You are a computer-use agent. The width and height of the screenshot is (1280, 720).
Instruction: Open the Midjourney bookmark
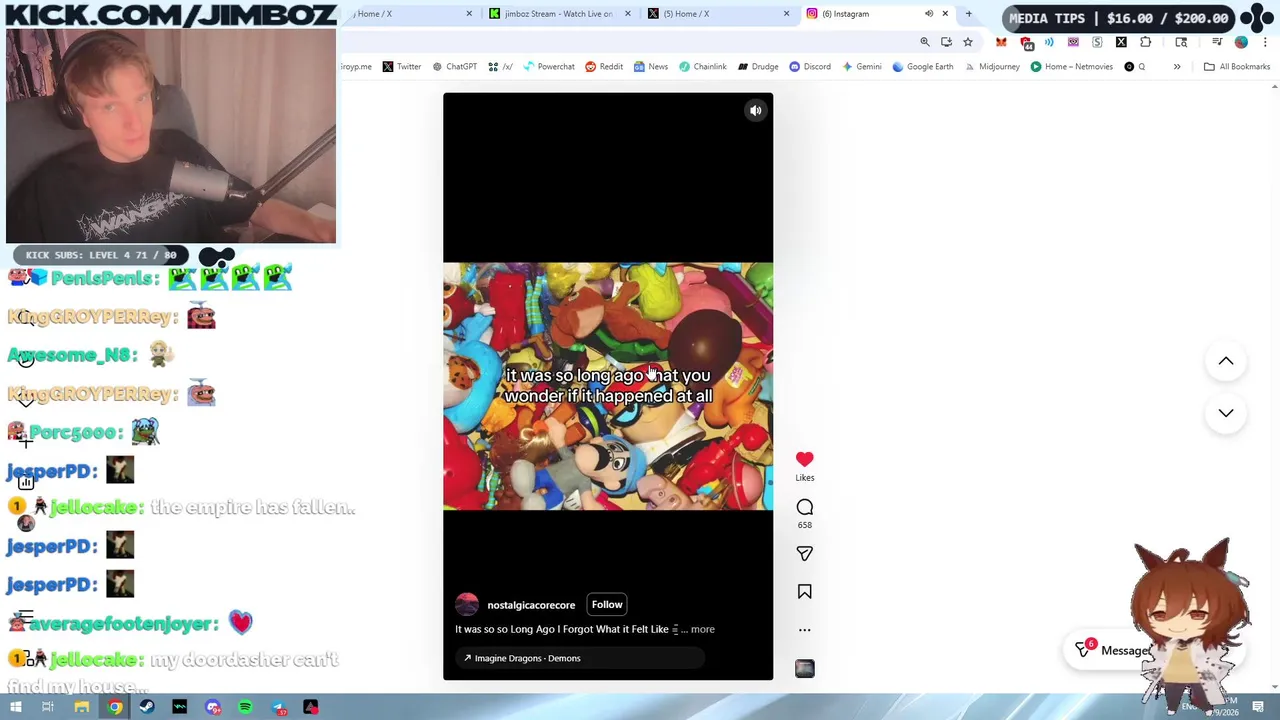tap(991, 67)
